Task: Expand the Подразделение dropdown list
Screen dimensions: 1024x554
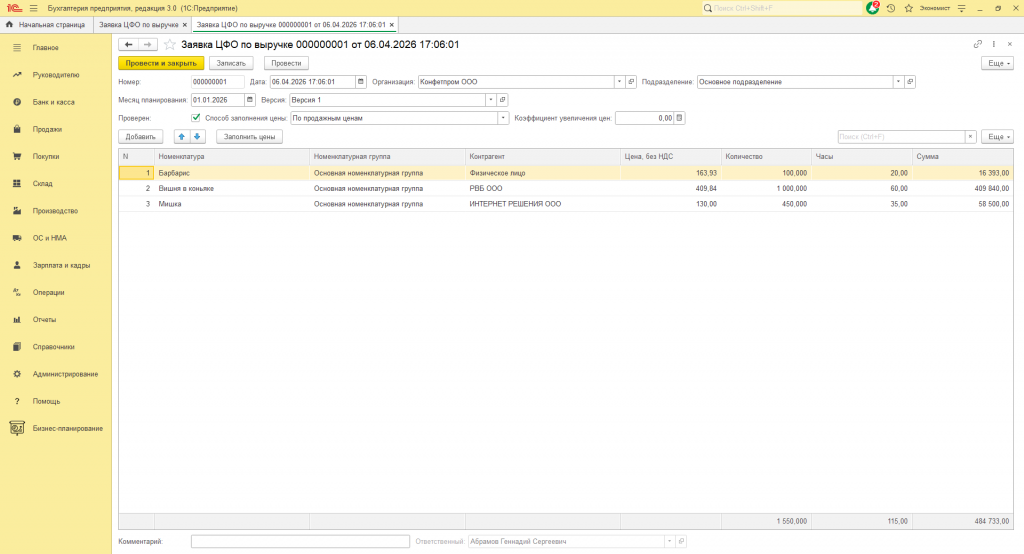Action: point(898,82)
